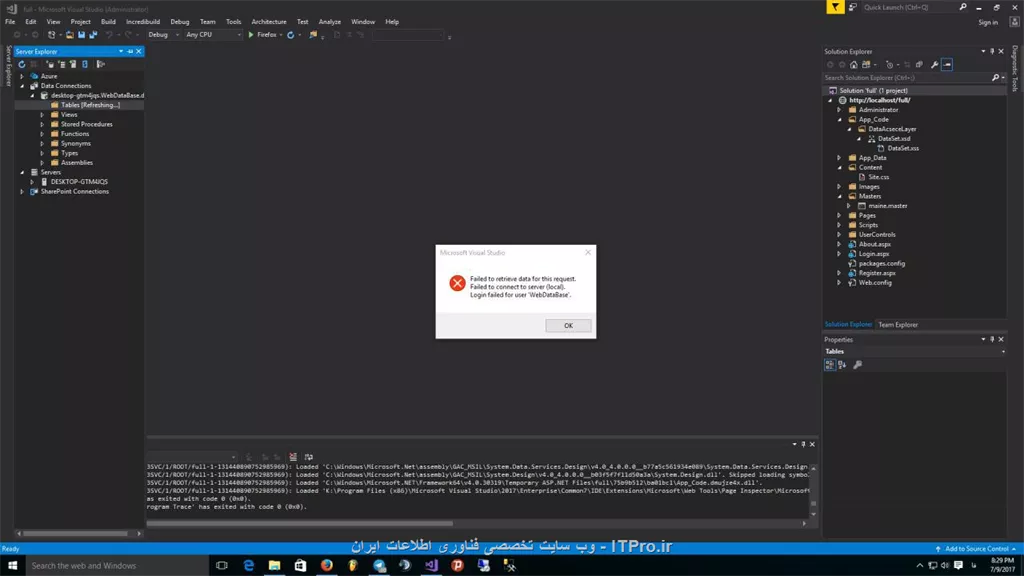Click Add to Source Control in status bar

976,549
